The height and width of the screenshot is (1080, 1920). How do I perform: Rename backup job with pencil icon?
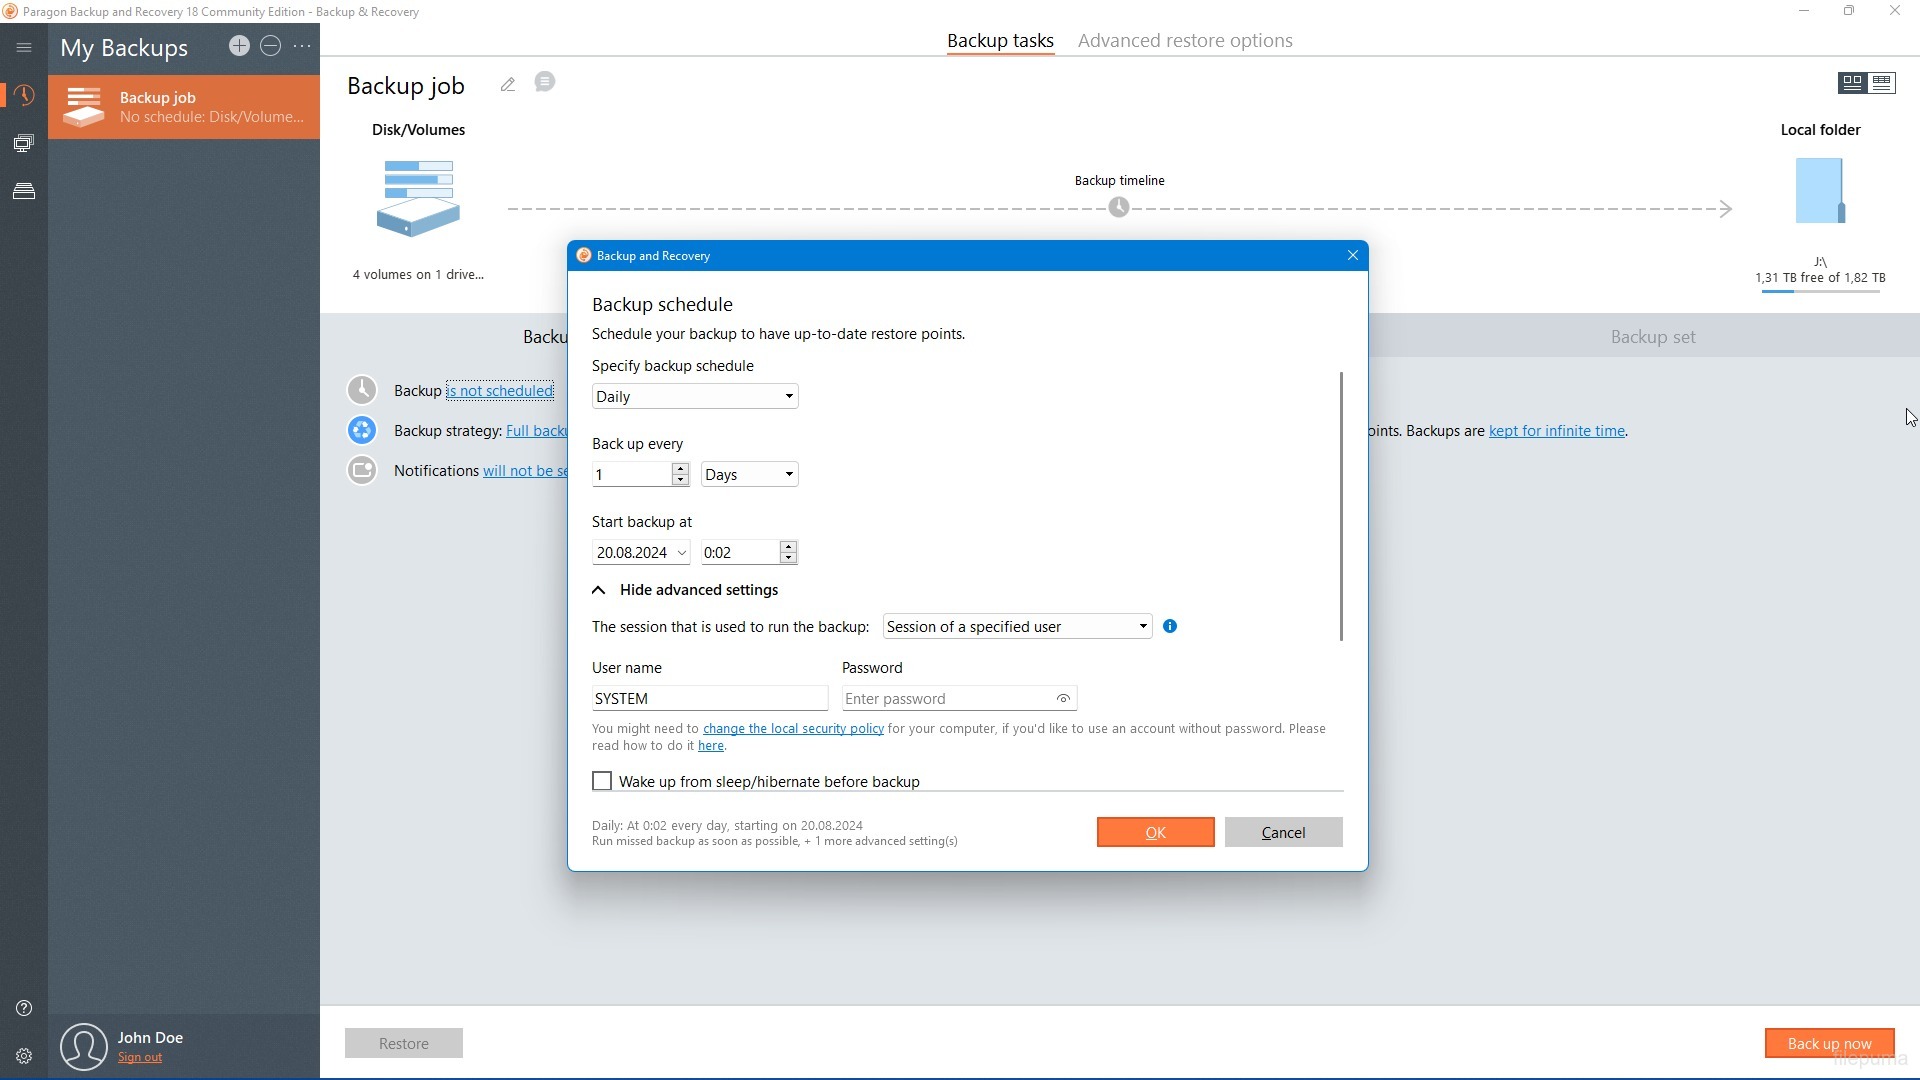click(x=508, y=85)
